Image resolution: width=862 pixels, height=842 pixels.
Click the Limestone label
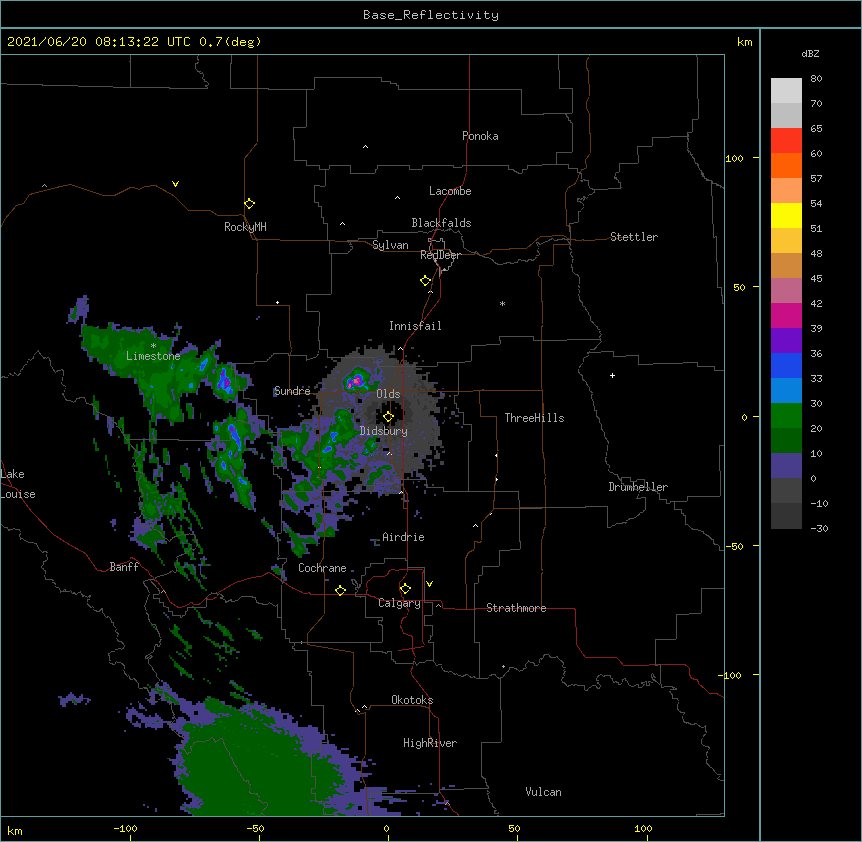click(153, 356)
